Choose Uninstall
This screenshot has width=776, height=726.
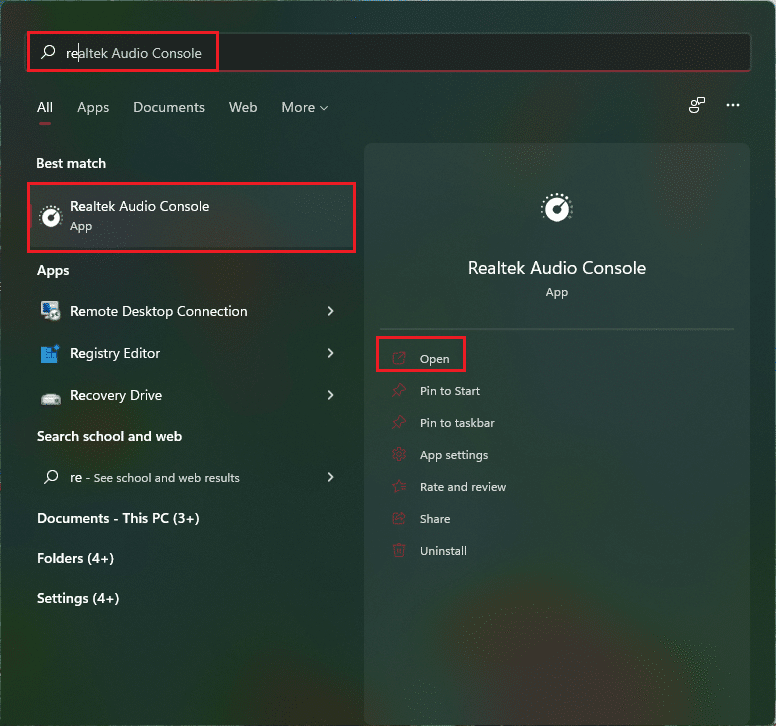[x=443, y=551]
